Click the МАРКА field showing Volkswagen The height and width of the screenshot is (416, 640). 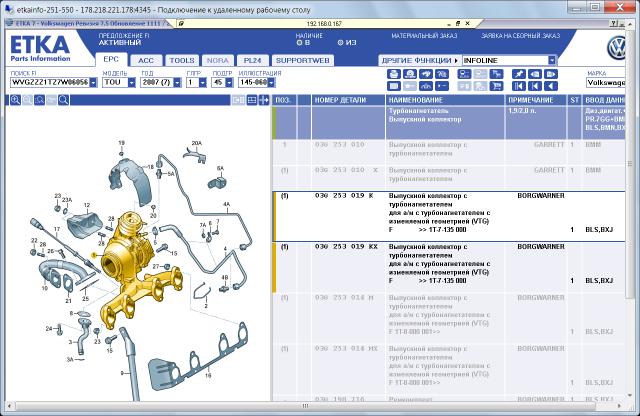(606, 82)
